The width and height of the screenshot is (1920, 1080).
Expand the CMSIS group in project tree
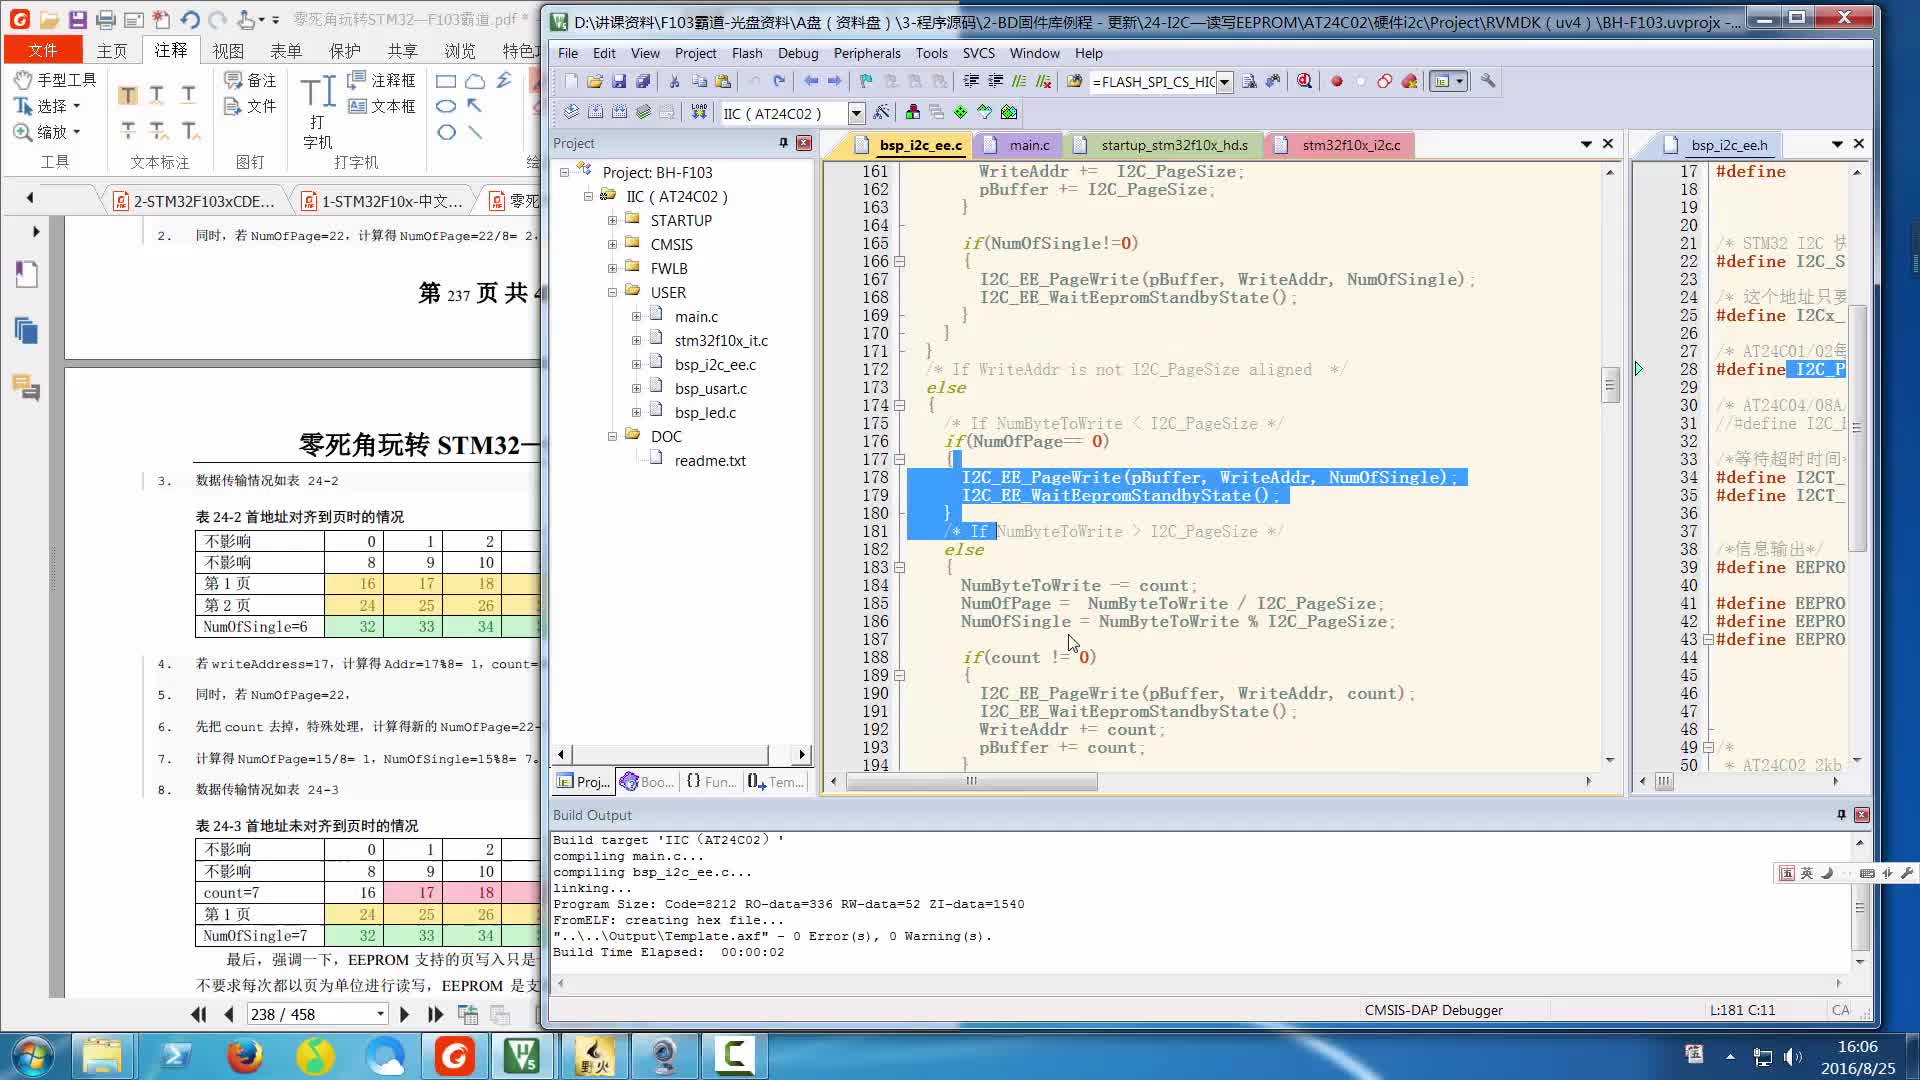point(612,245)
